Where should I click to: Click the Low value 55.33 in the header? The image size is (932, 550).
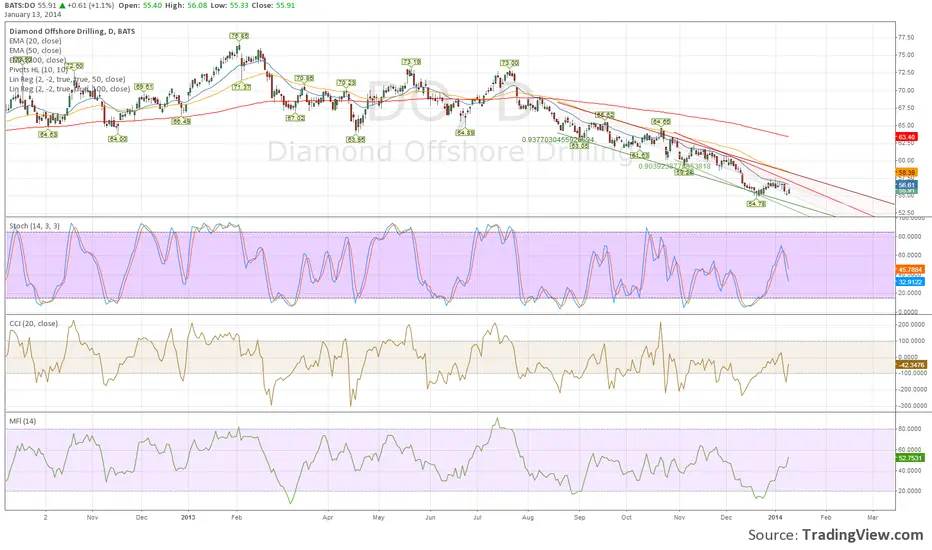[x=240, y=5]
